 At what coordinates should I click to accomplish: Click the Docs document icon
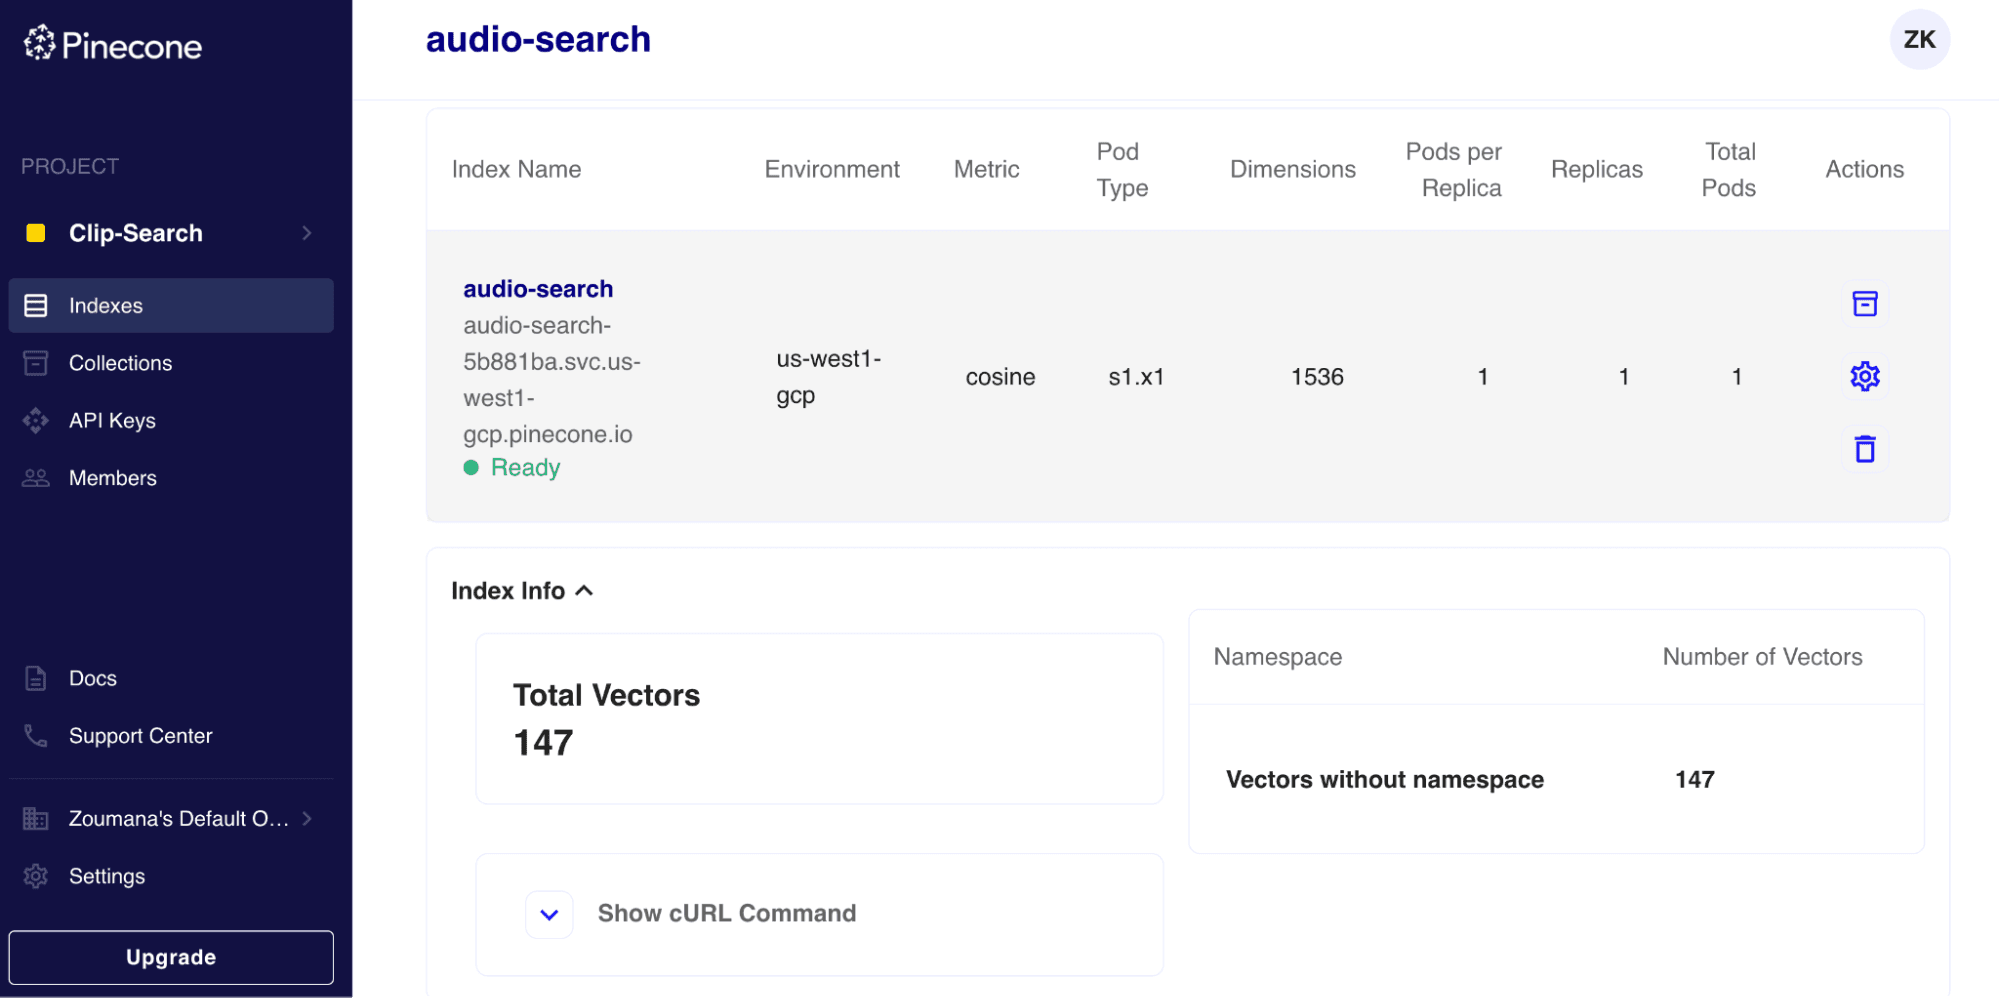click(x=36, y=678)
